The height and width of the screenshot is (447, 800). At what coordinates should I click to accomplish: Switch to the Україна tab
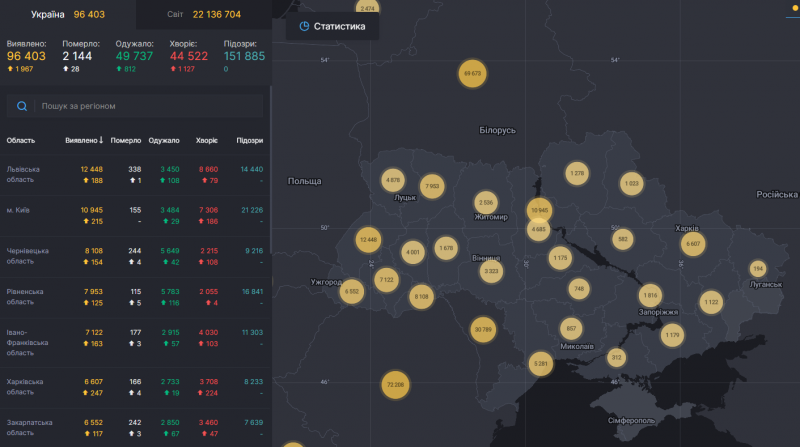67,15
